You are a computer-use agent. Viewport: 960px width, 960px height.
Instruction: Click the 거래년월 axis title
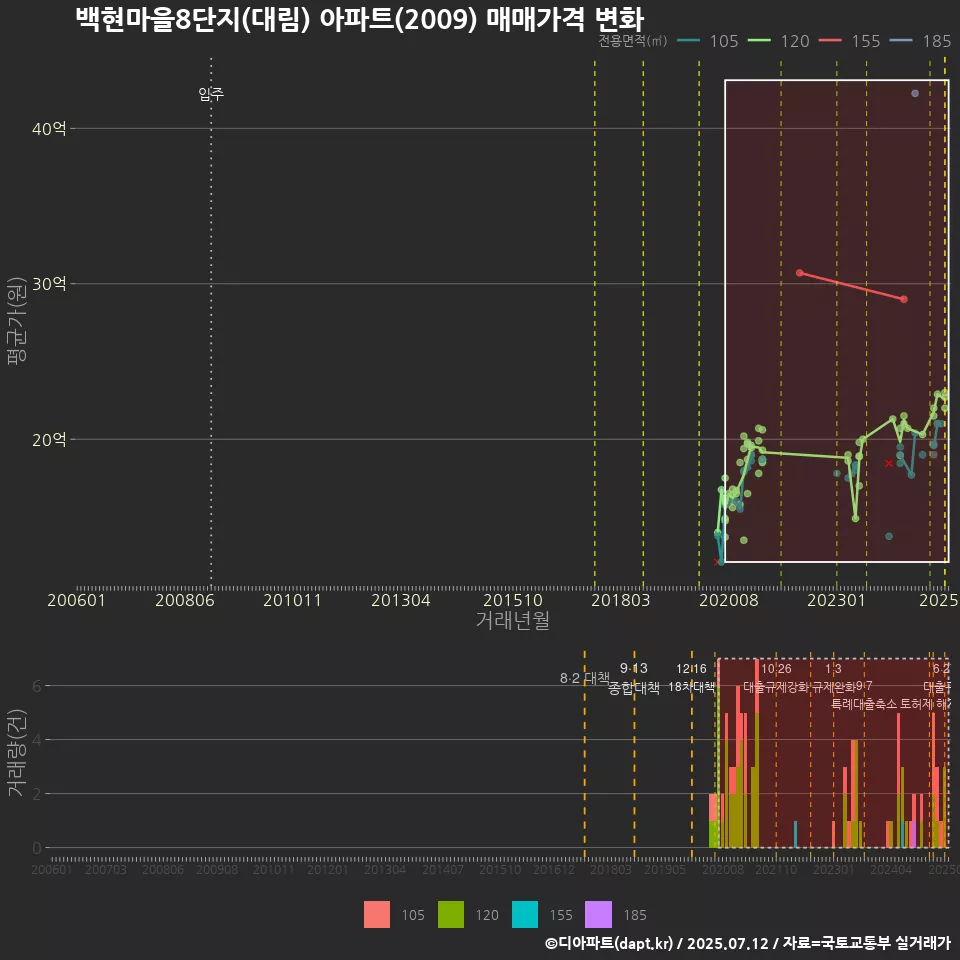click(512, 620)
